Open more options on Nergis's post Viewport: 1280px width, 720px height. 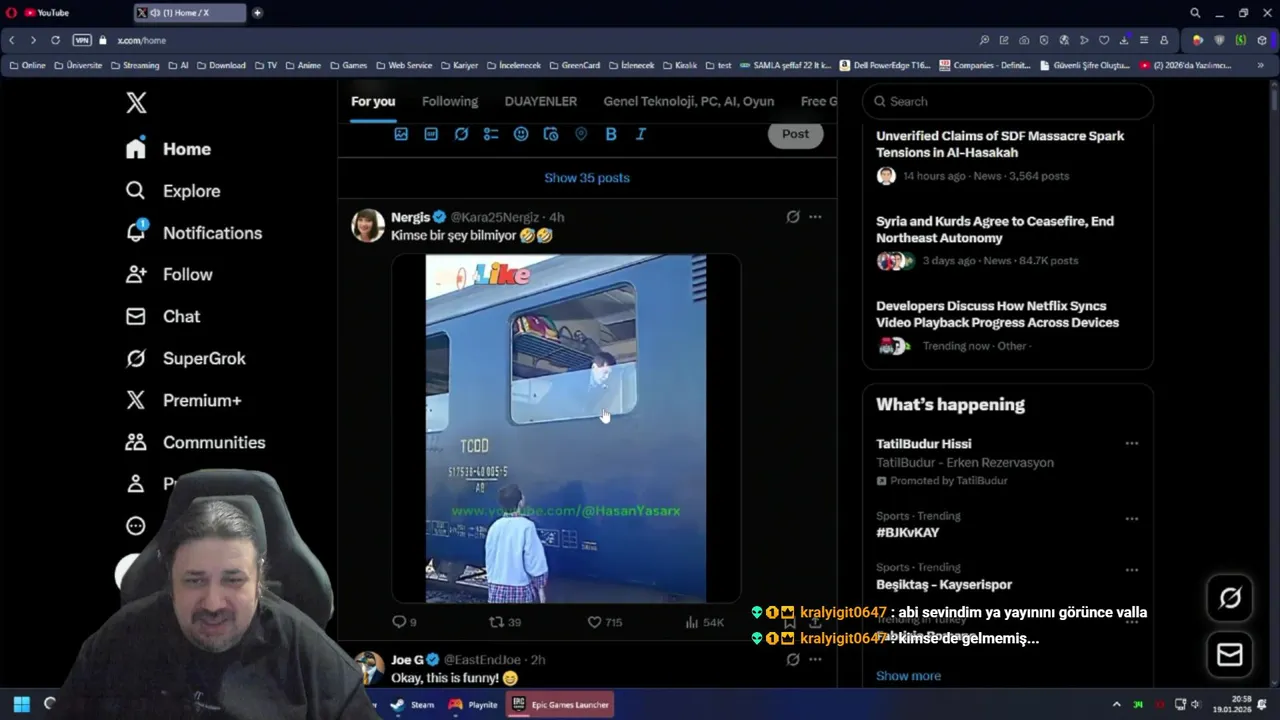[x=815, y=217]
